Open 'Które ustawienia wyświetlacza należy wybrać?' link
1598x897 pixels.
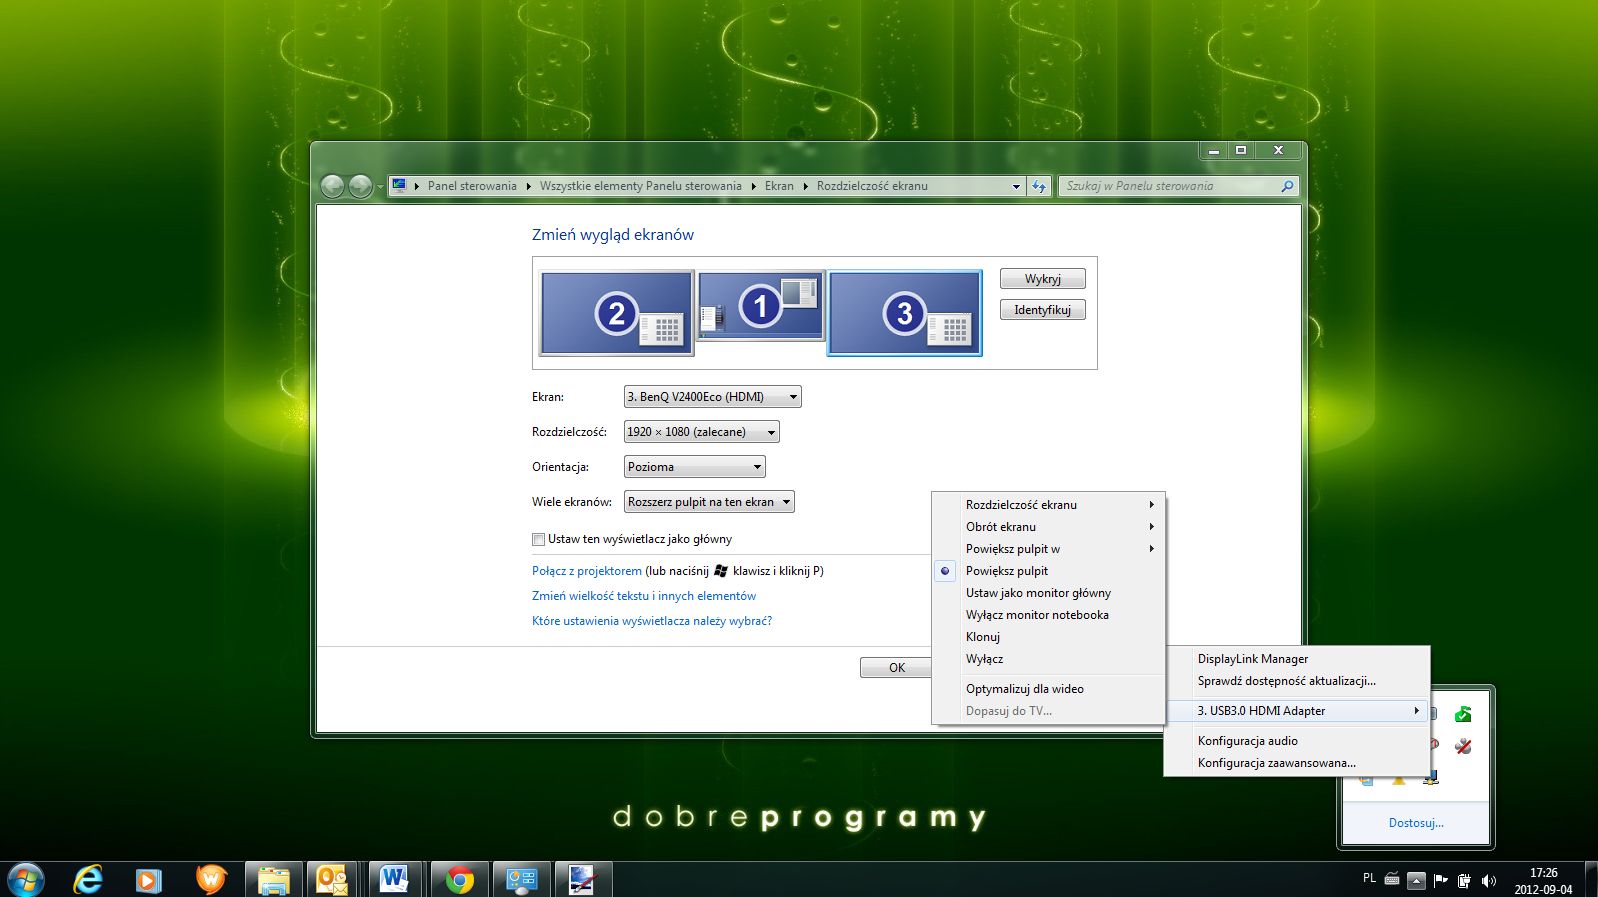pyautogui.click(x=652, y=621)
